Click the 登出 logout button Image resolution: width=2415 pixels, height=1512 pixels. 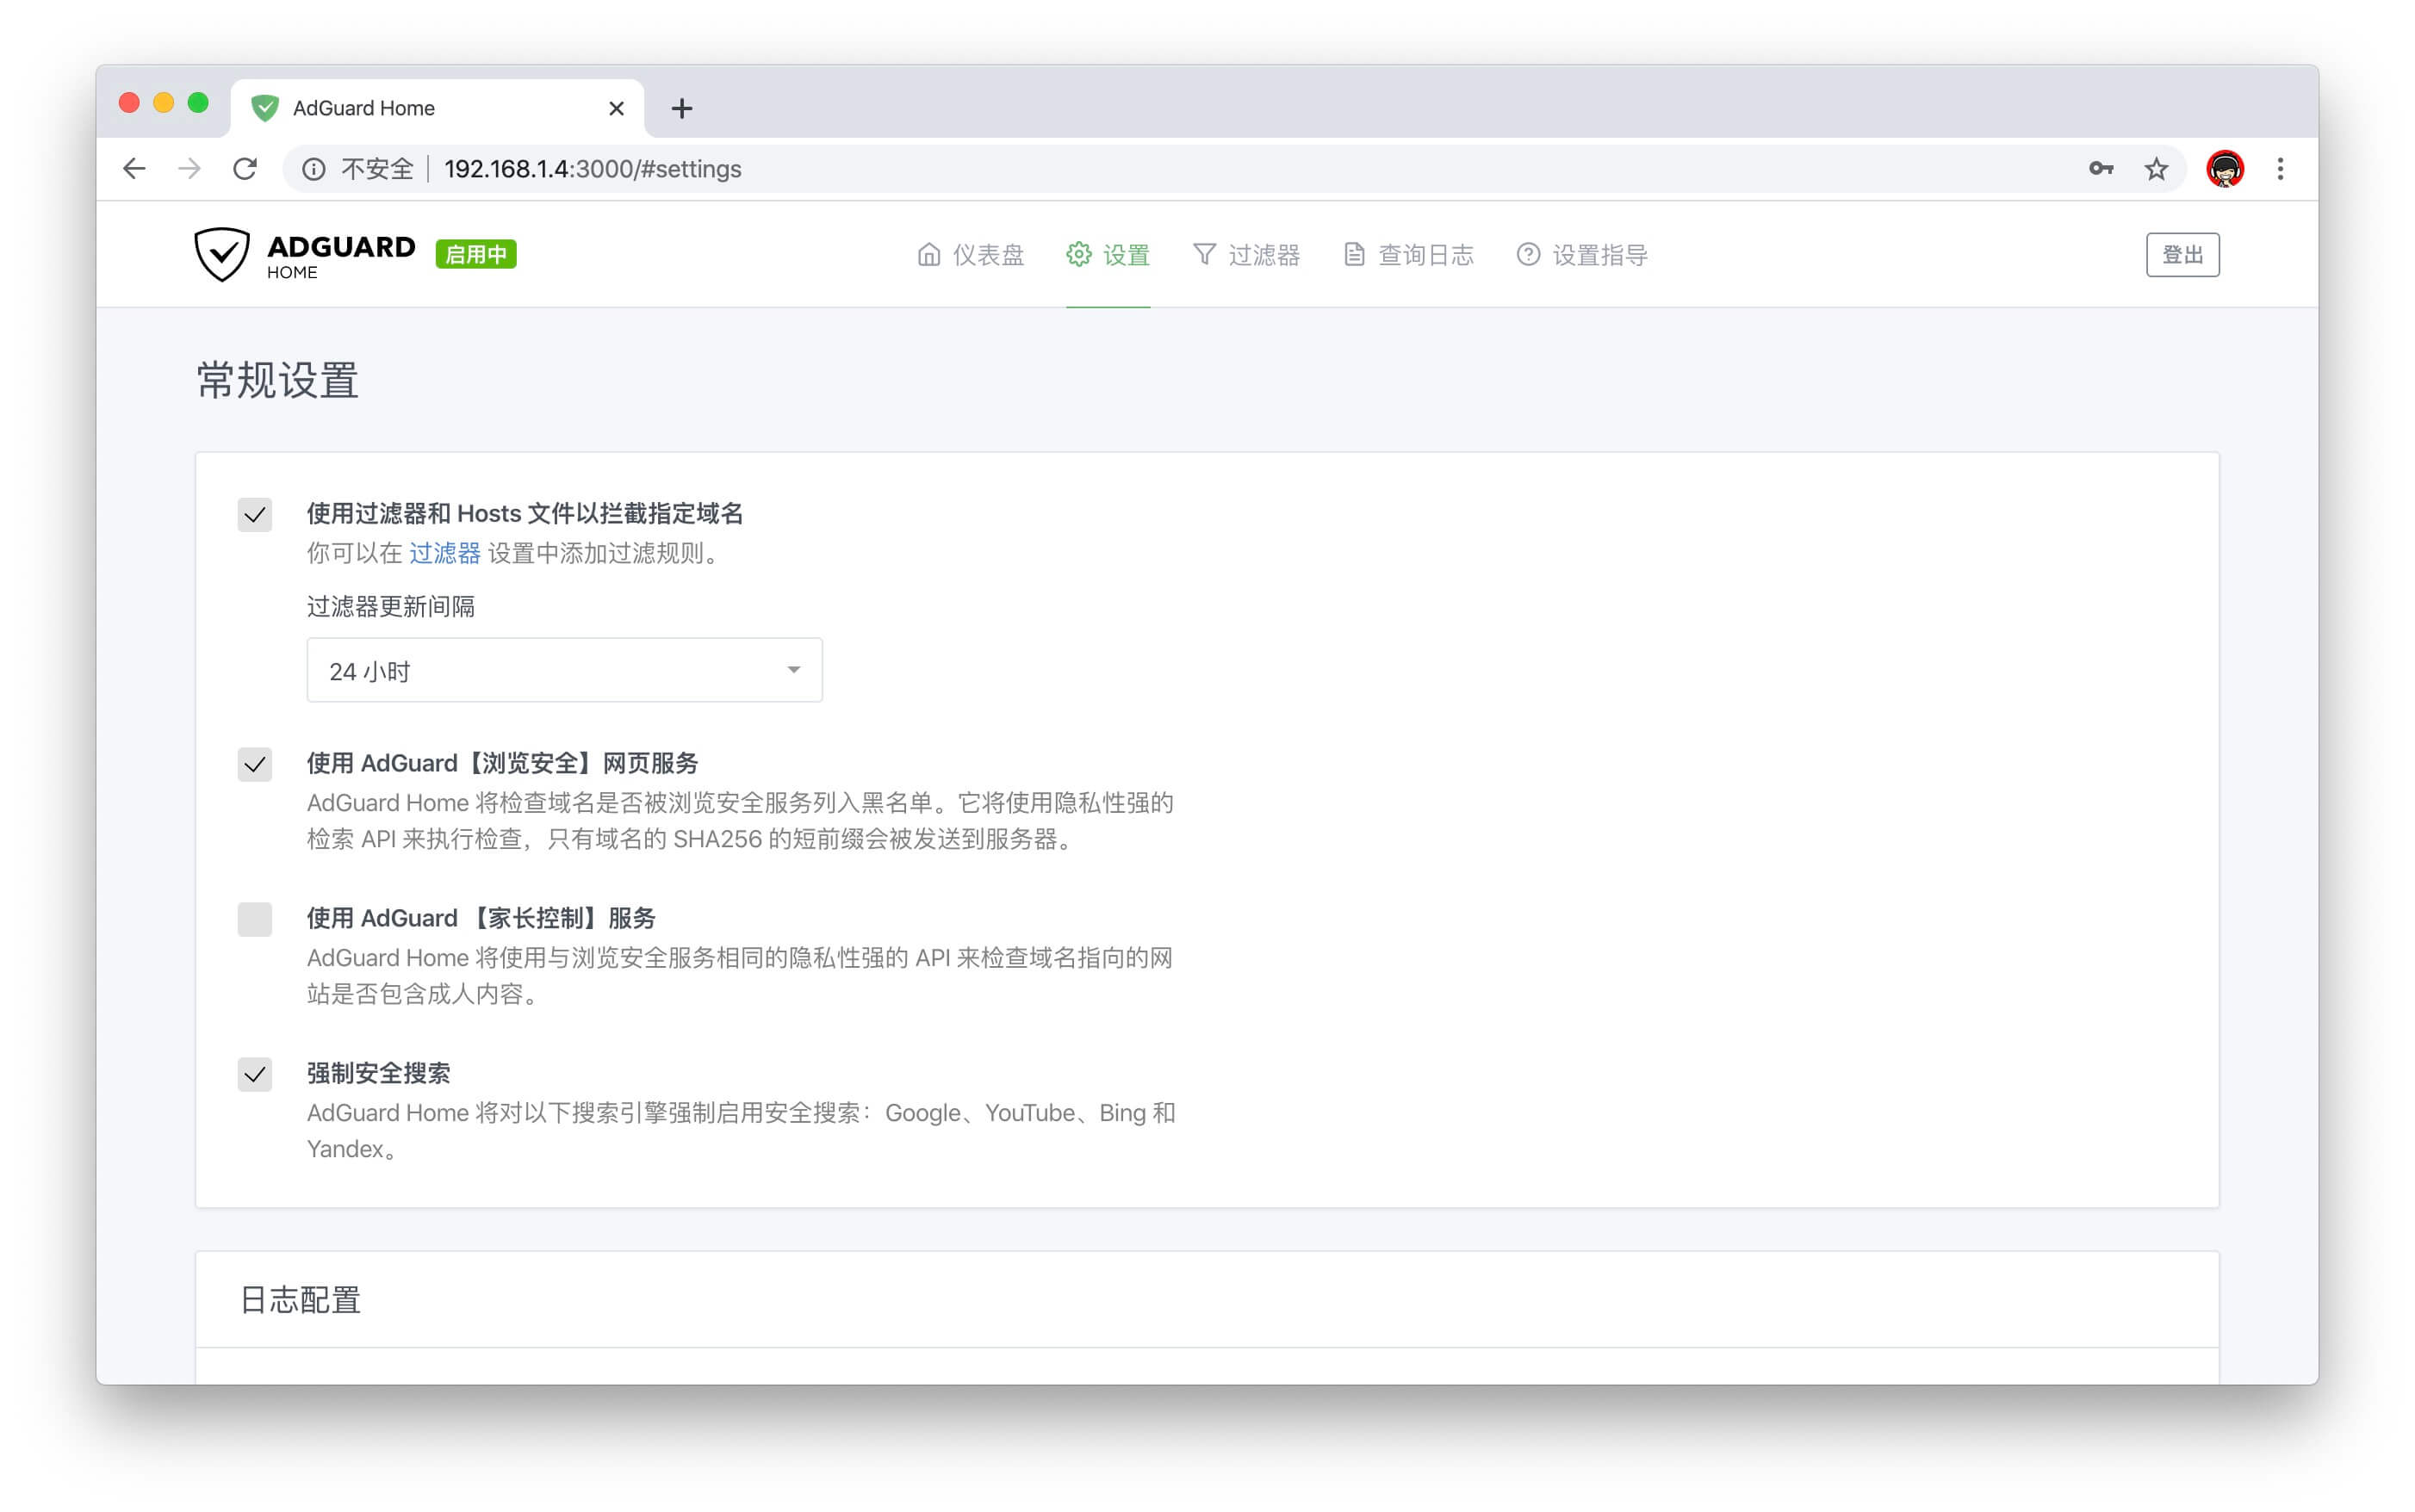click(2182, 255)
